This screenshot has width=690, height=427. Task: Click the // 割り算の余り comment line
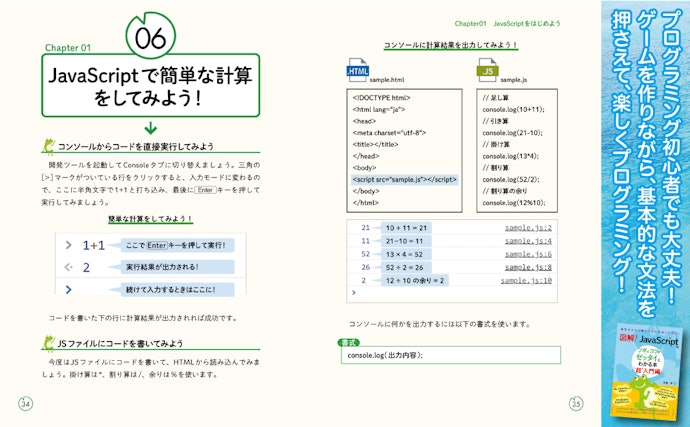click(x=504, y=191)
